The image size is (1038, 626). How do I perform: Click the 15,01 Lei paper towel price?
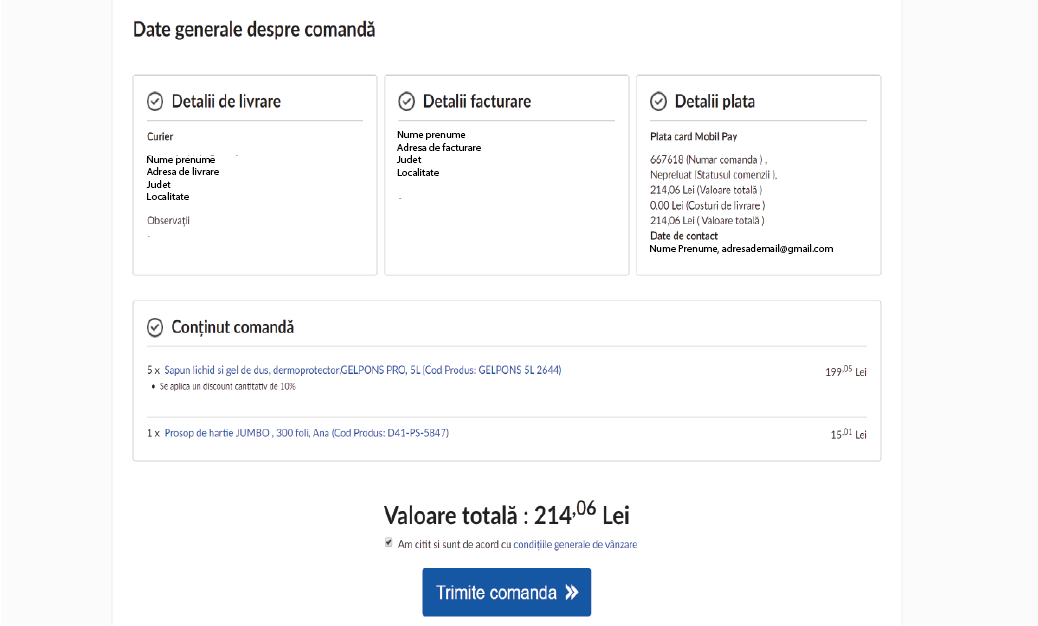tap(848, 434)
